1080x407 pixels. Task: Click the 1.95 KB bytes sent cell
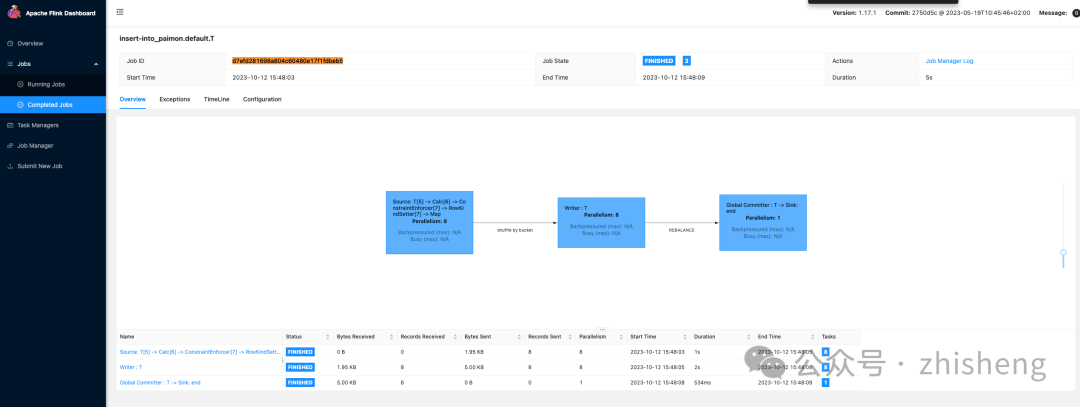coord(475,352)
